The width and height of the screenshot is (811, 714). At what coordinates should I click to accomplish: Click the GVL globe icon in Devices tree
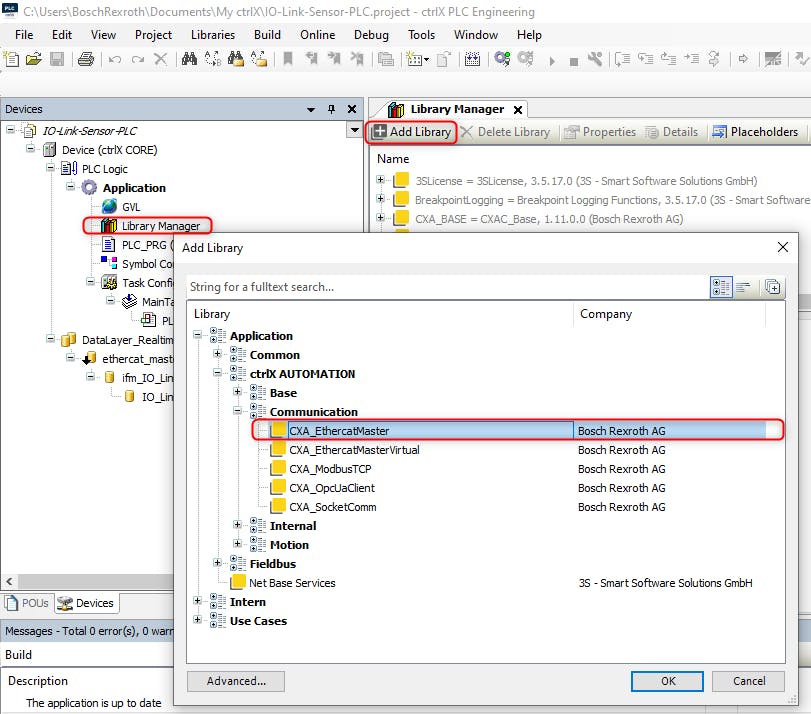(109, 206)
